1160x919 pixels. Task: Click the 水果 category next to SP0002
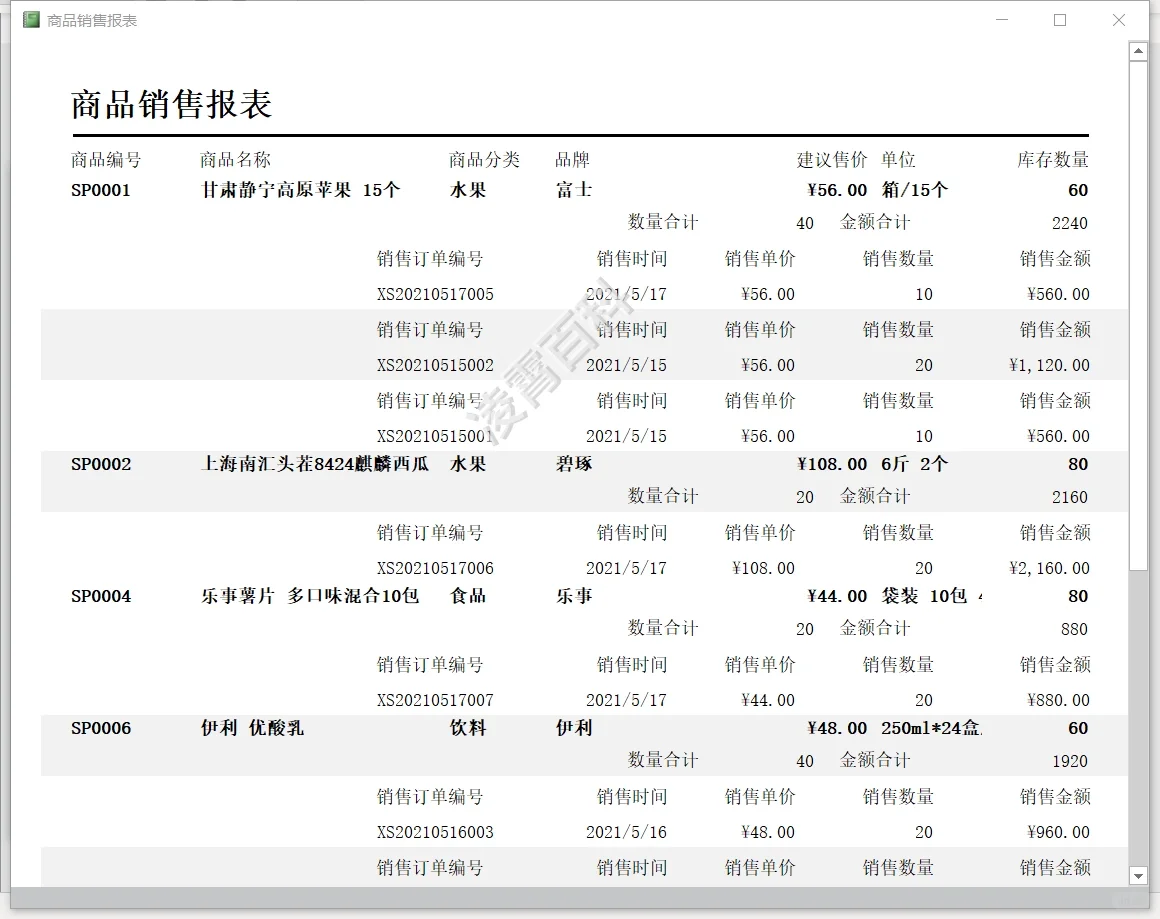point(470,464)
